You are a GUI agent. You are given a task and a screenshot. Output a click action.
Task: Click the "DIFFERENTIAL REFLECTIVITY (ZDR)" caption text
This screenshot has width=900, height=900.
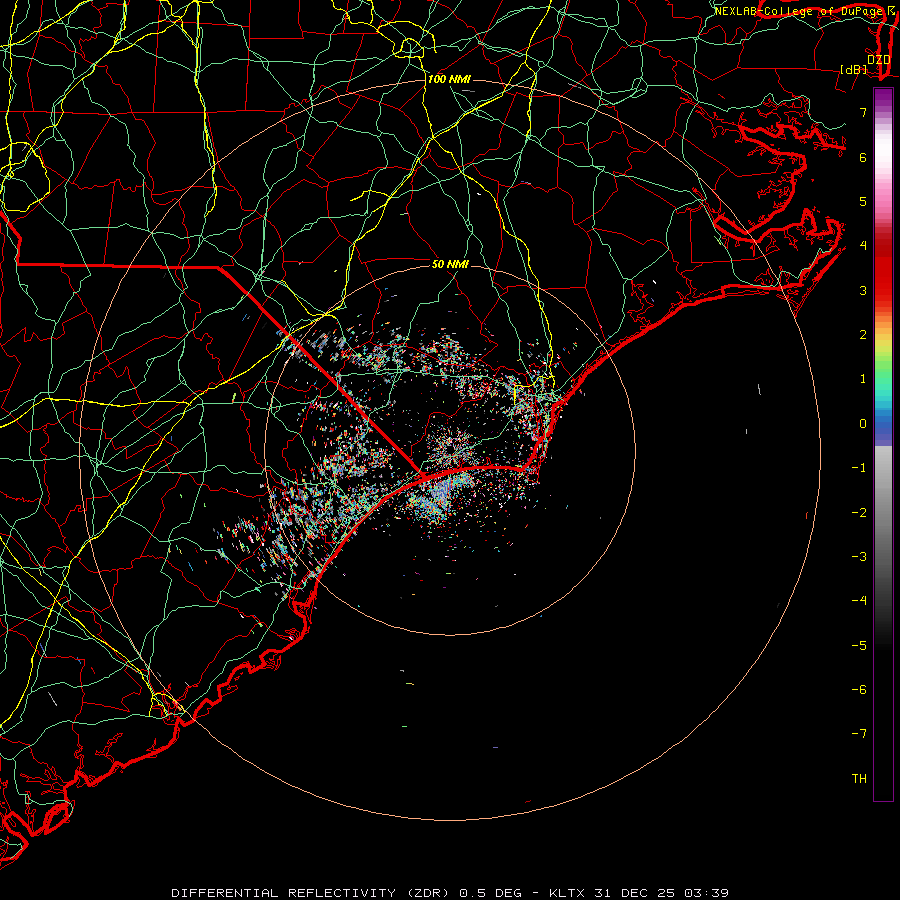coord(313,893)
